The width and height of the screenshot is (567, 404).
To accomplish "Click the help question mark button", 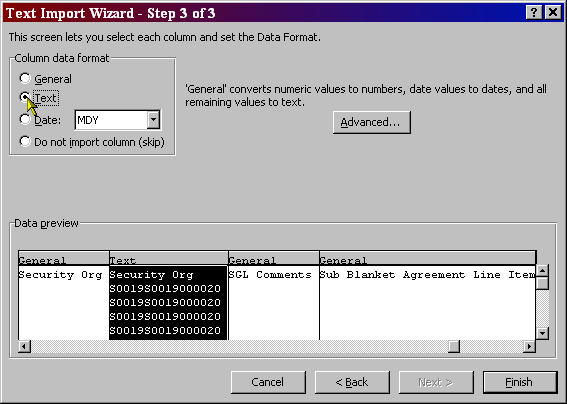I will (x=534, y=13).
